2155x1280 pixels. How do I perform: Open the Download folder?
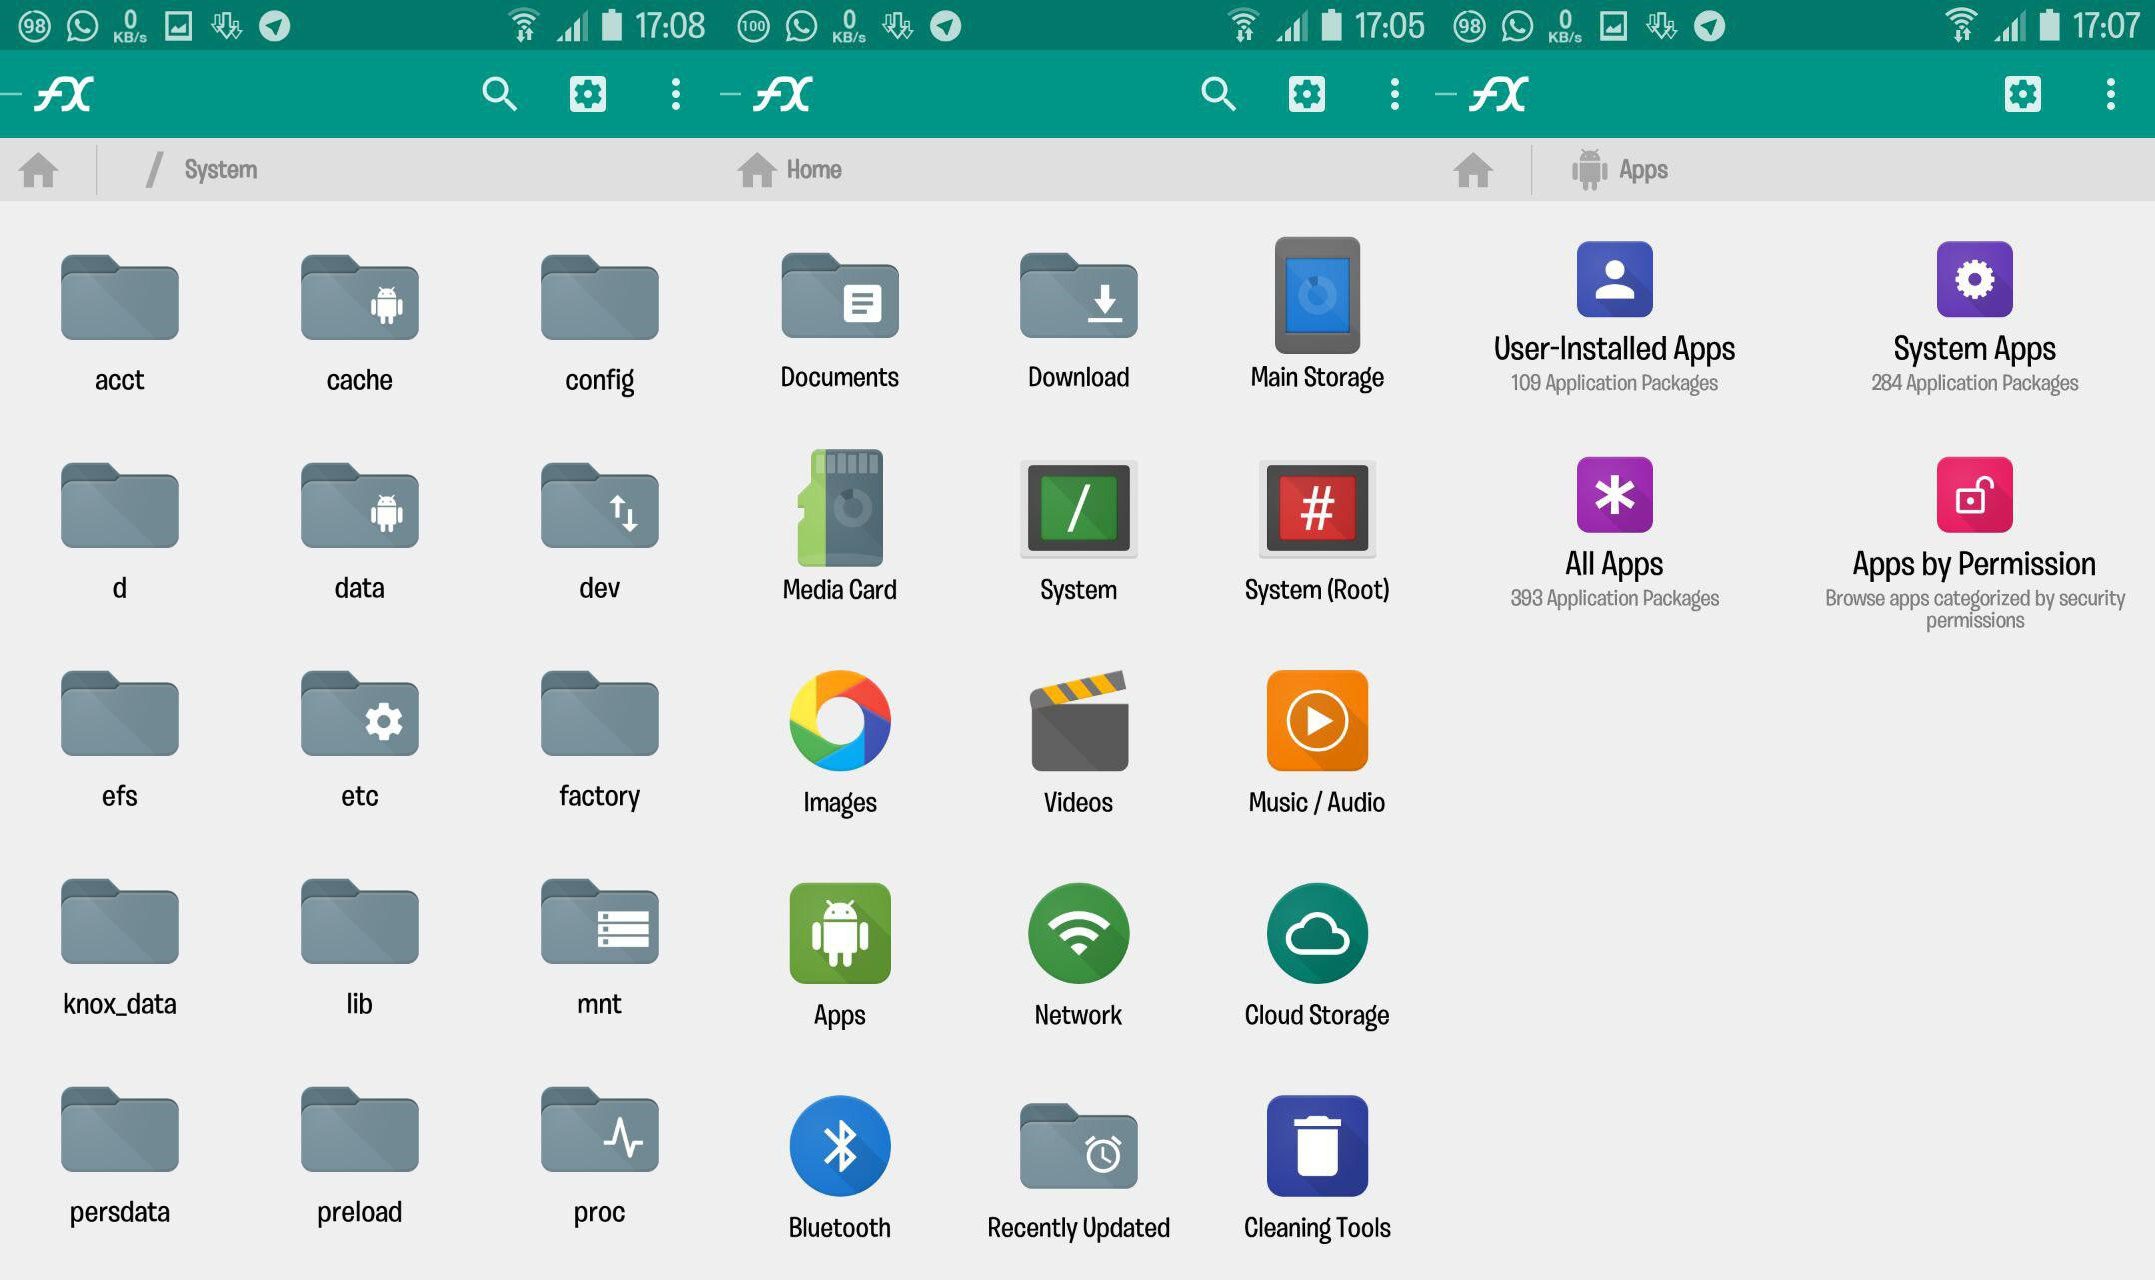tap(1078, 296)
